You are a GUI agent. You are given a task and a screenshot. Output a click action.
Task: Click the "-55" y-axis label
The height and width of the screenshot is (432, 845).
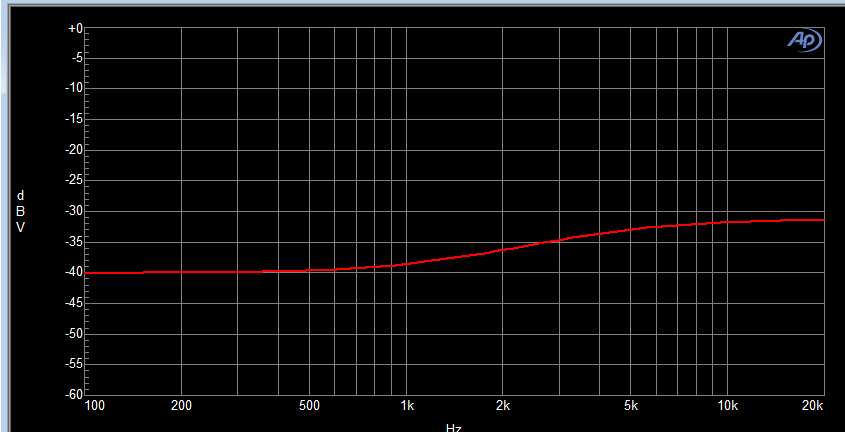(74, 365)
